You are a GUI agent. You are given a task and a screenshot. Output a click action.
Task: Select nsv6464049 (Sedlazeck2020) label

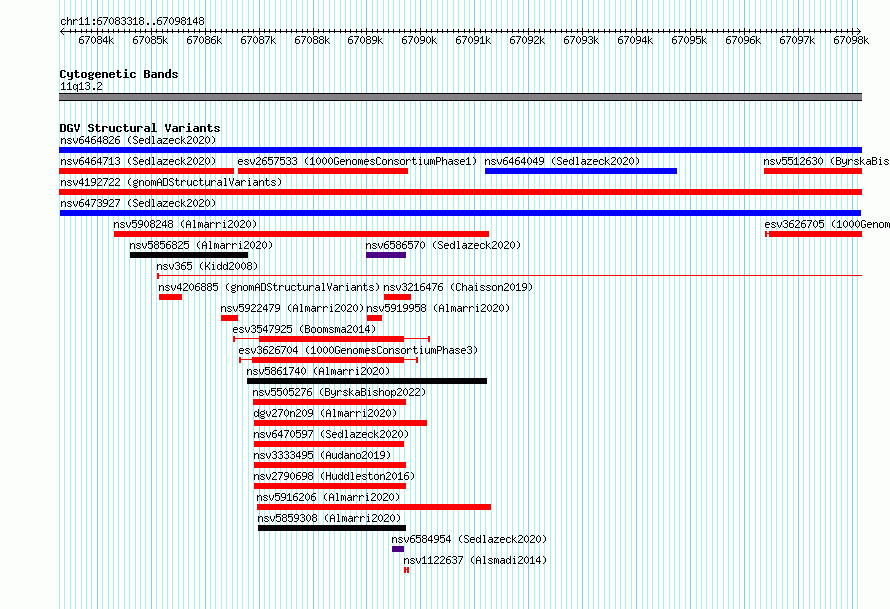[562, 161]
